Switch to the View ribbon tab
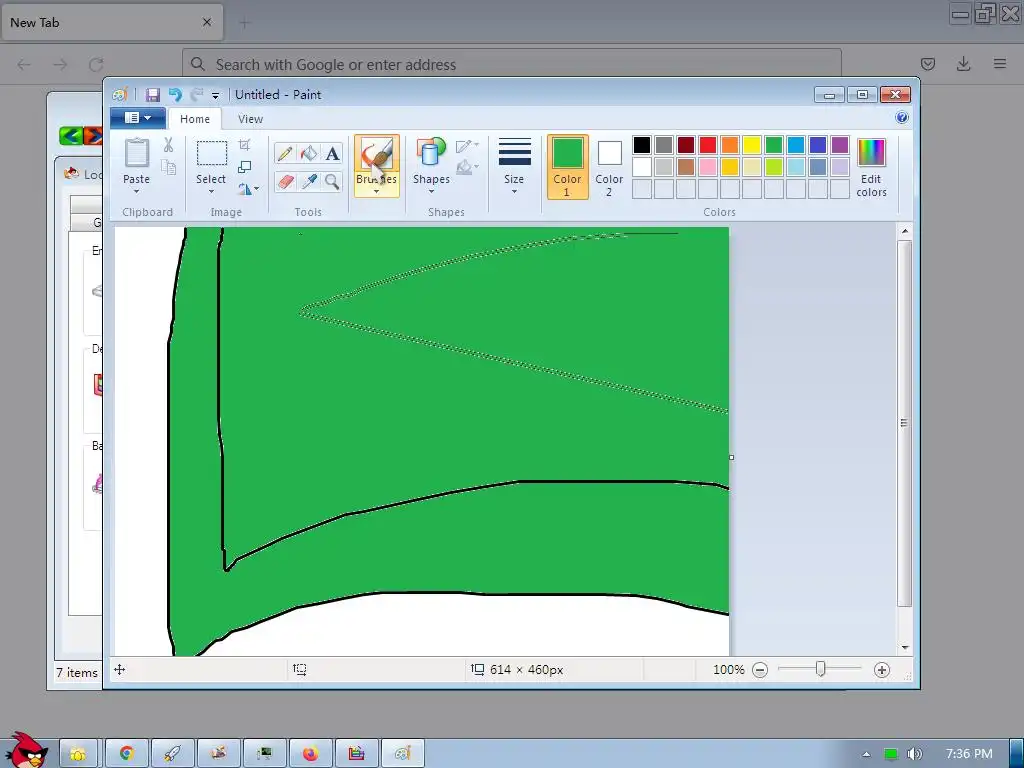1024x768 pixels. coord(250,119)
